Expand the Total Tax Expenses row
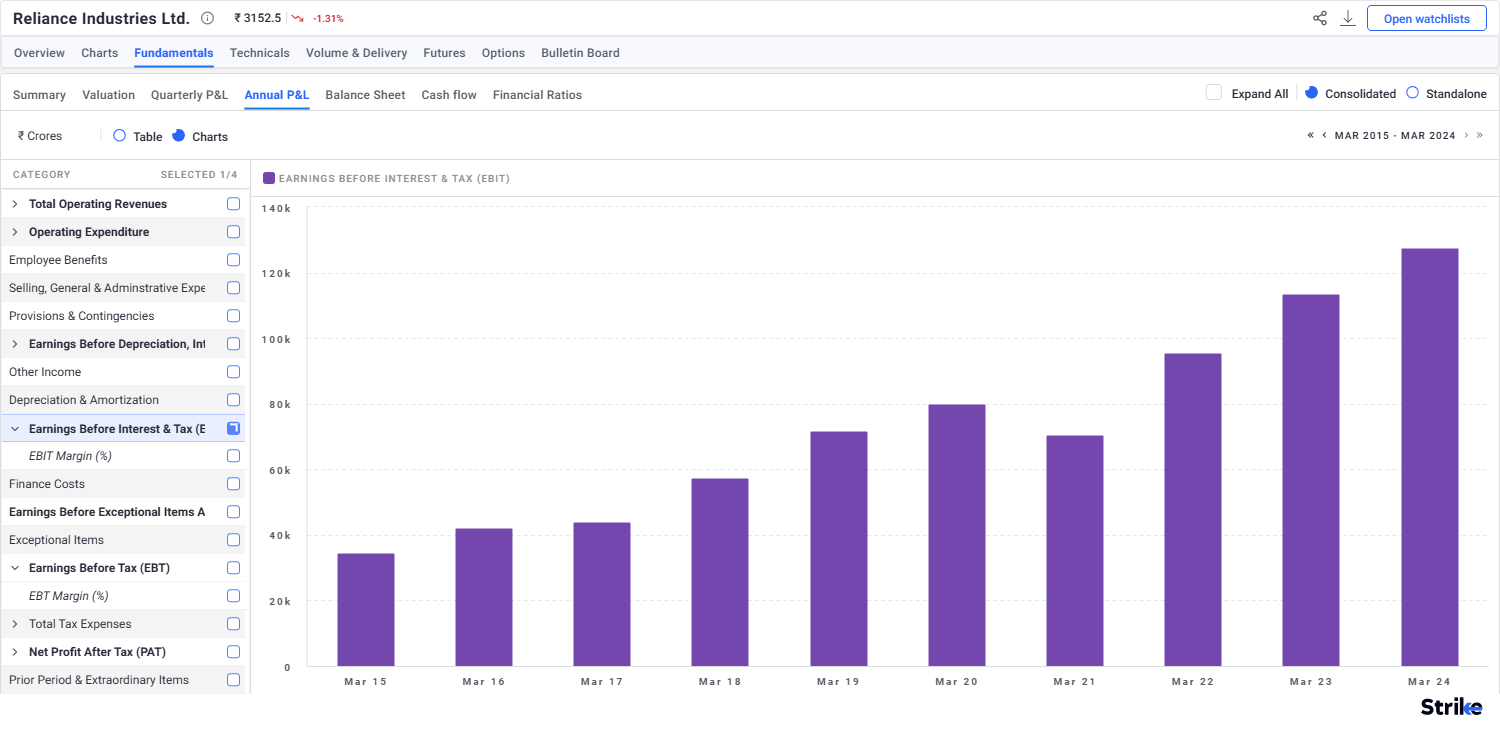The width and height of the screenshot is (1500, 729). [15, 624]
